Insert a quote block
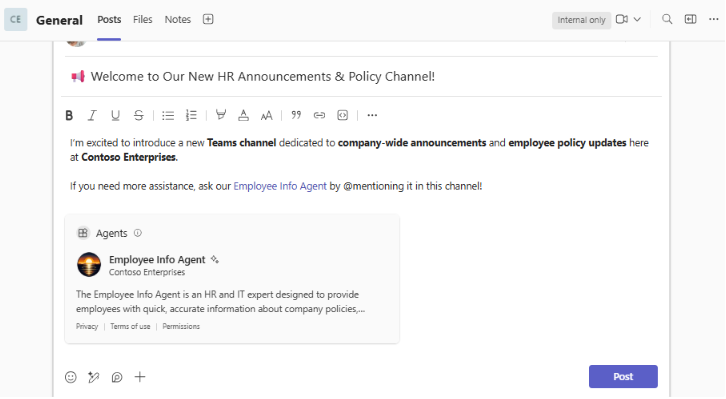Viewport: 726px width, 399px height. [x=296, y=115]
